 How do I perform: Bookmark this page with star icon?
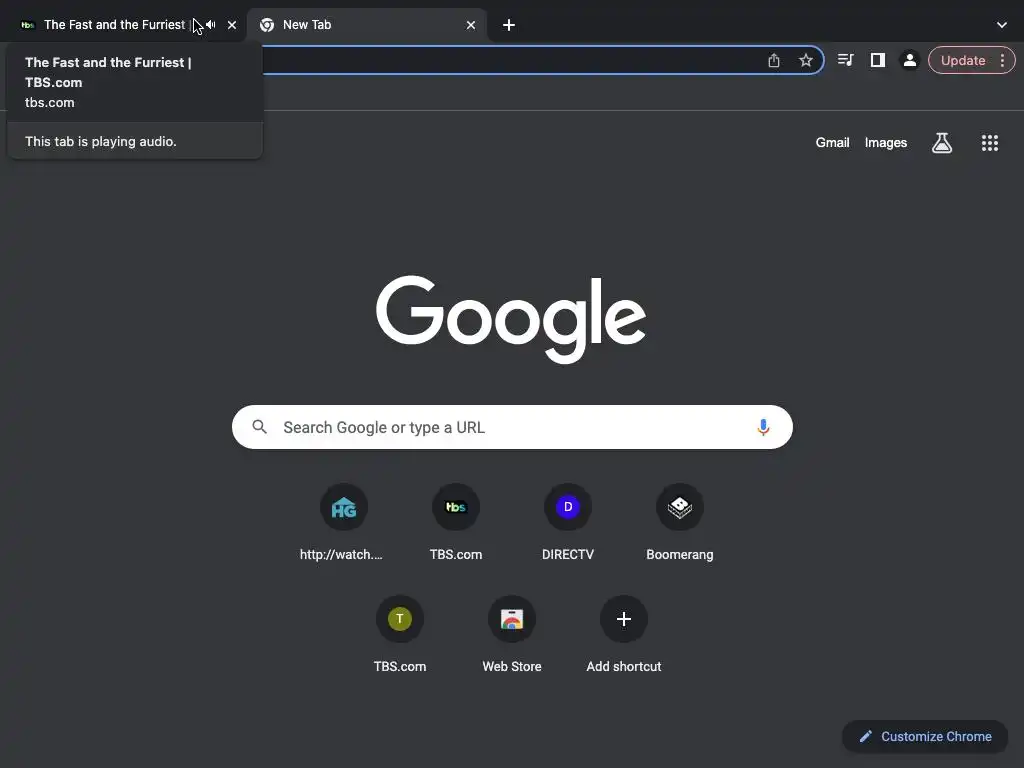806,60
